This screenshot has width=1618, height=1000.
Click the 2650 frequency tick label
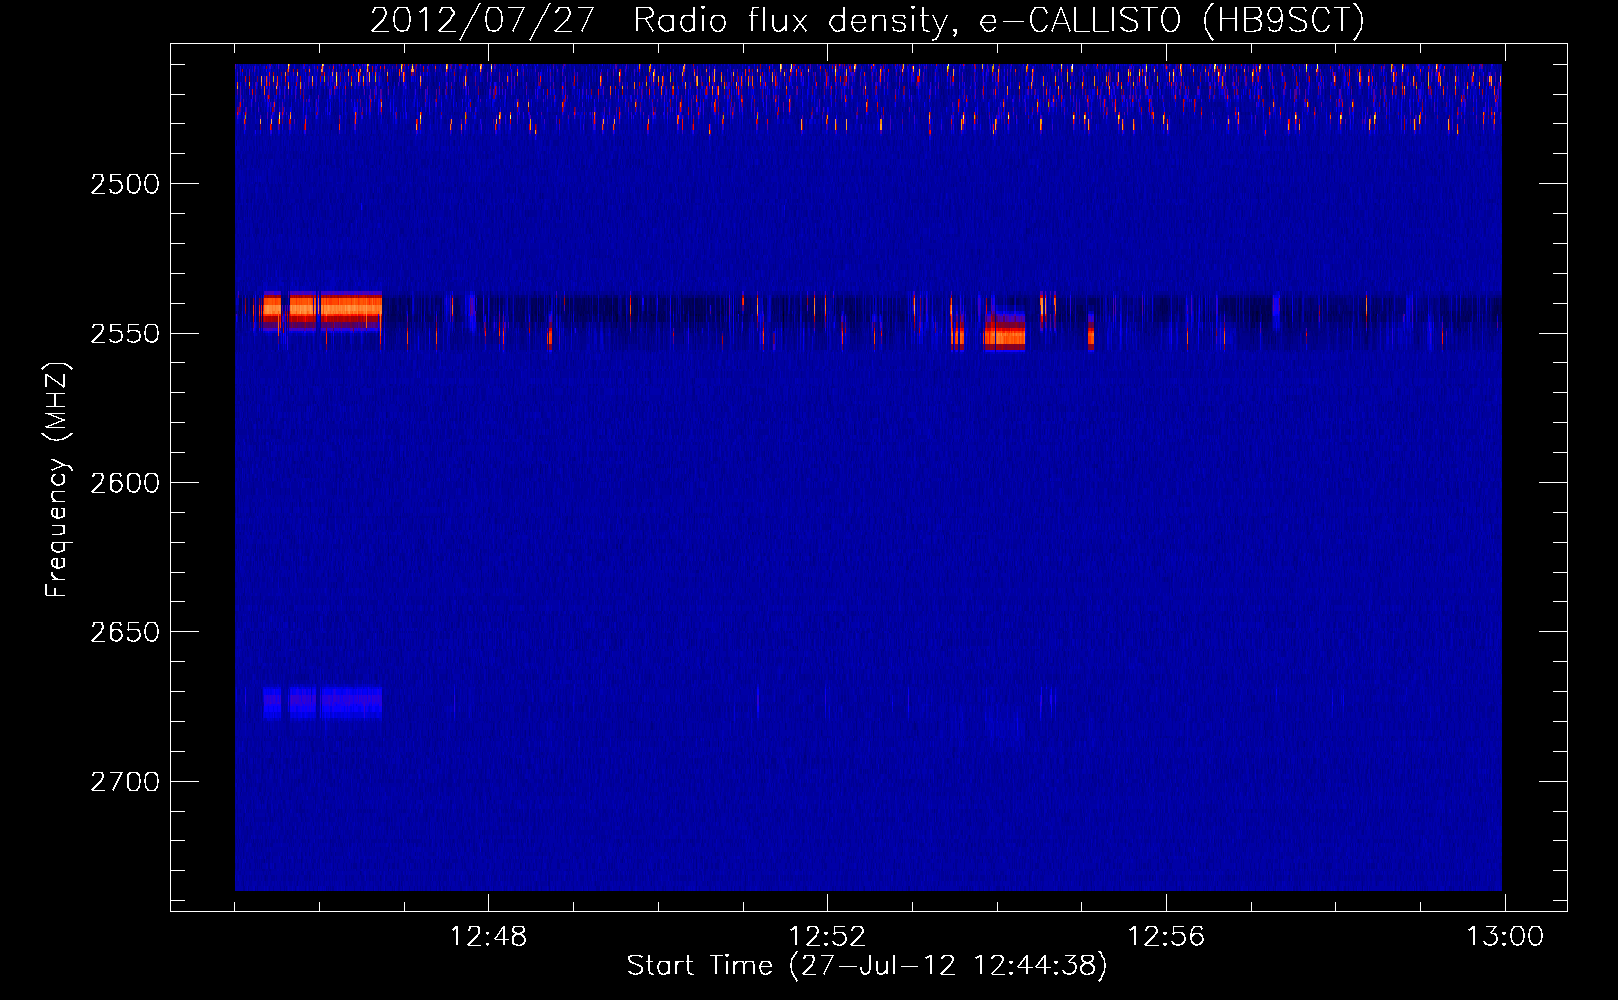[125, 632]
